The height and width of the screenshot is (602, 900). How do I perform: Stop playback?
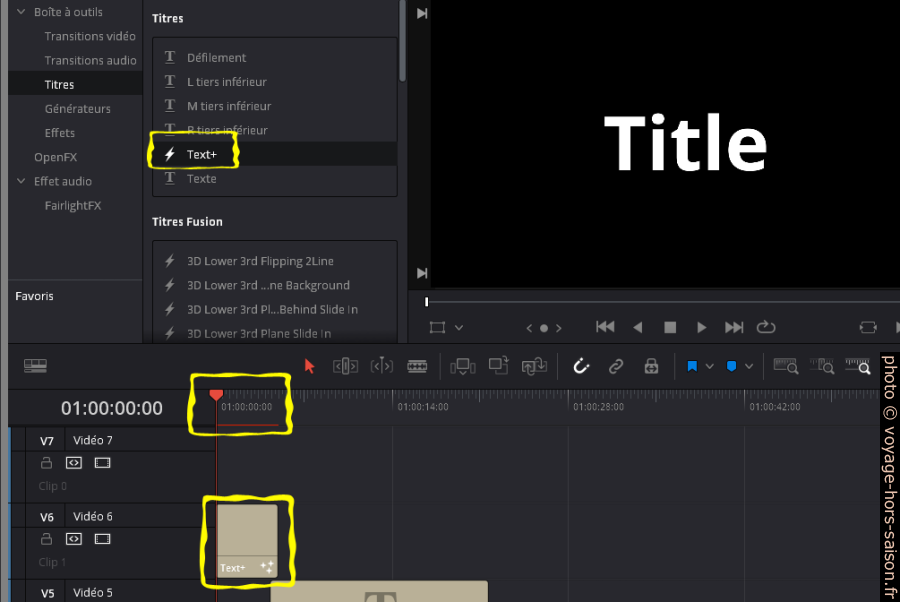(x=670, y=327)
